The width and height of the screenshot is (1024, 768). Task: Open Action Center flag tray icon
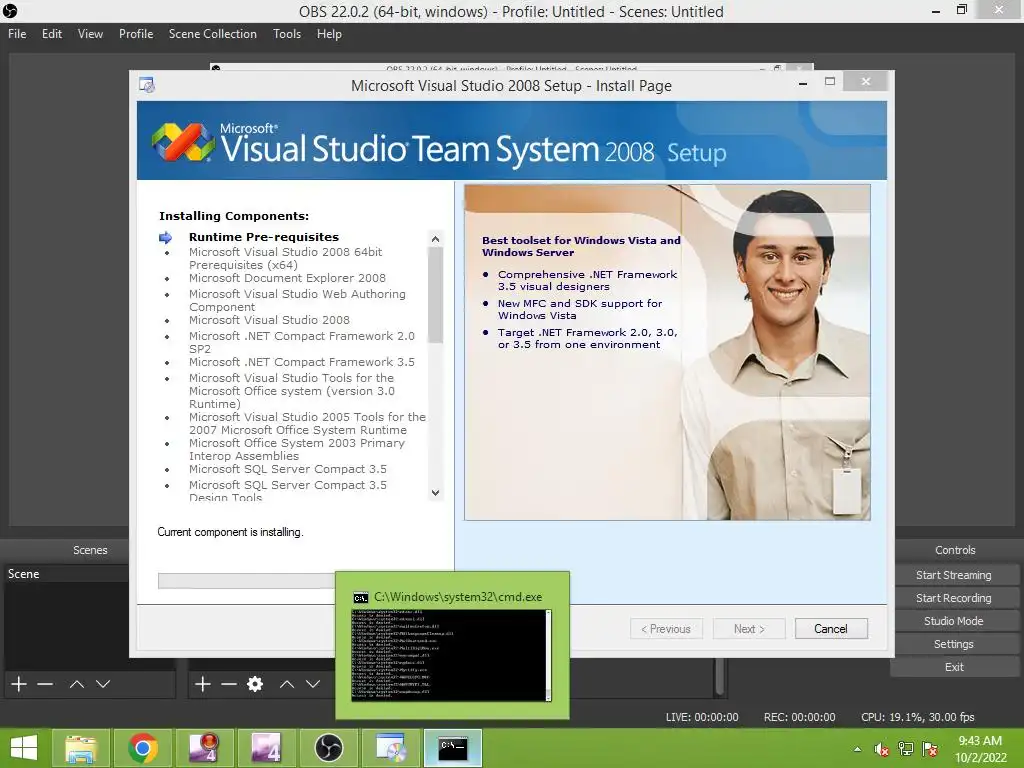930,749
